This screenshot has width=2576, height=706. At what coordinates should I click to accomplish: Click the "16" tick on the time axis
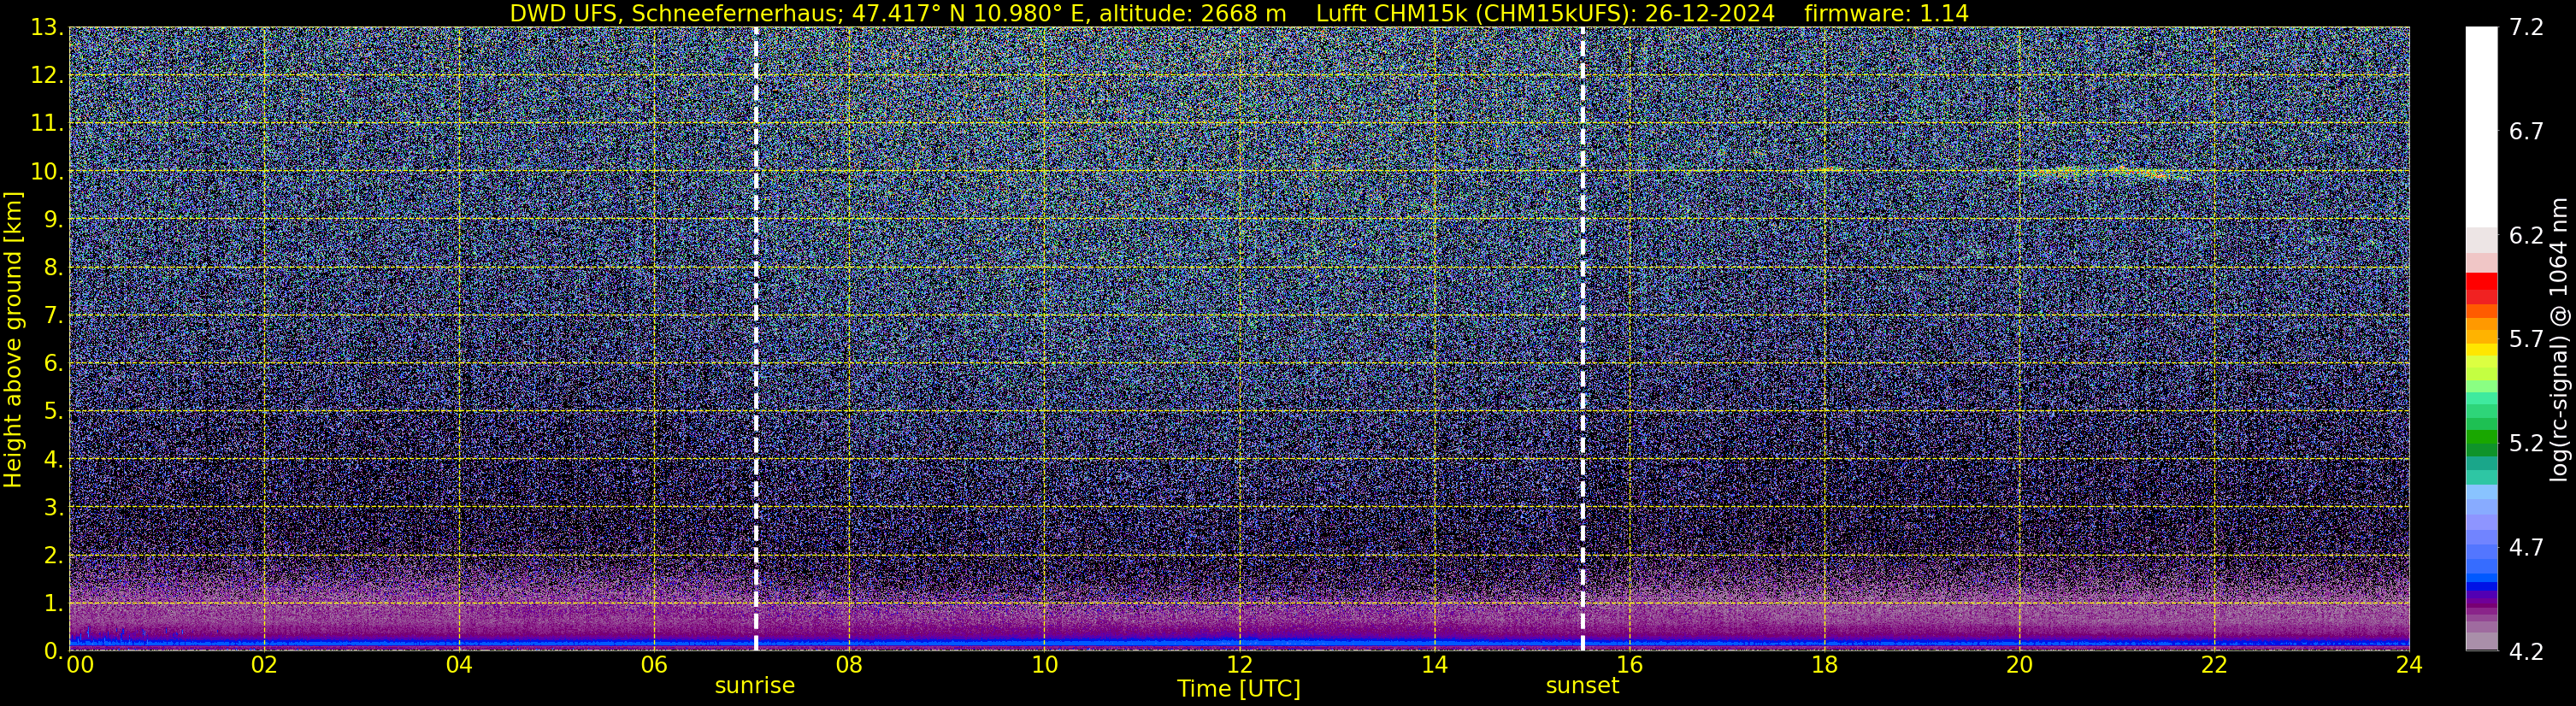[1629, 666]
